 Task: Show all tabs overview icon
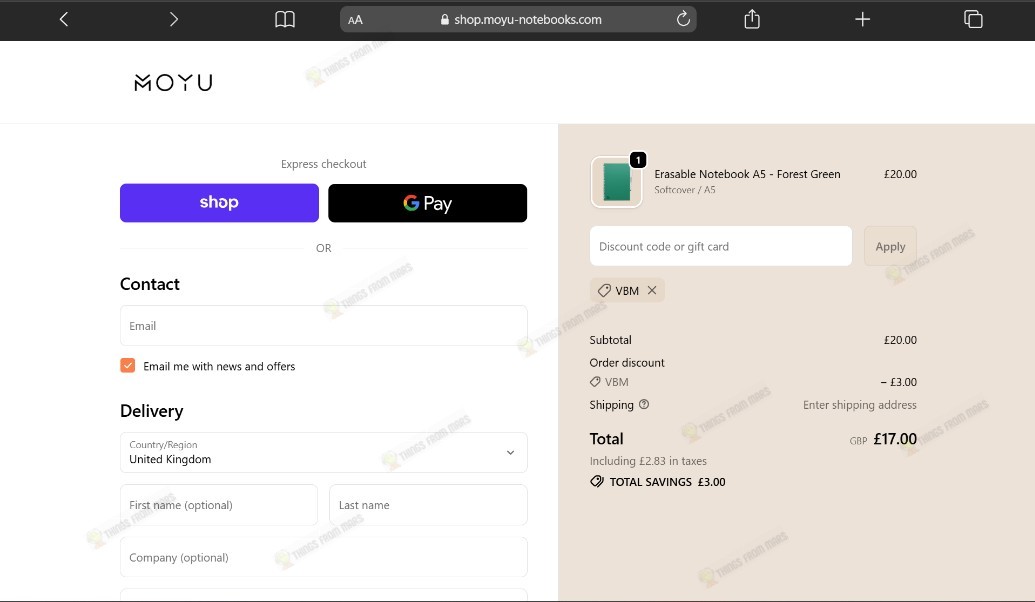(973, 19)
